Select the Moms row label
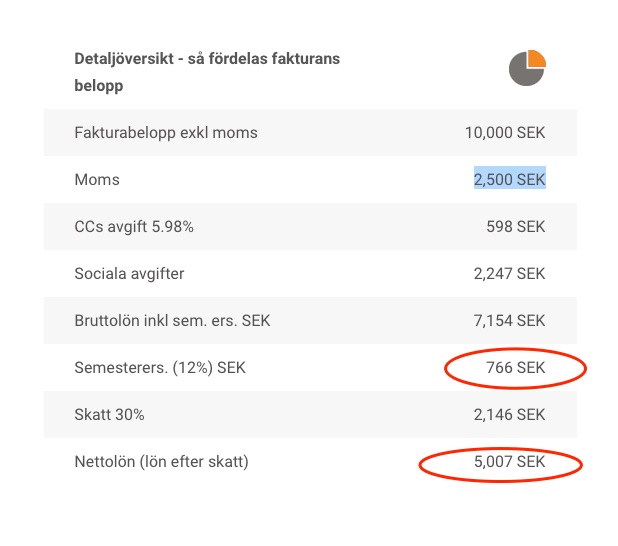Viewport: 618px width, 546px height. [x=97, y=180]
